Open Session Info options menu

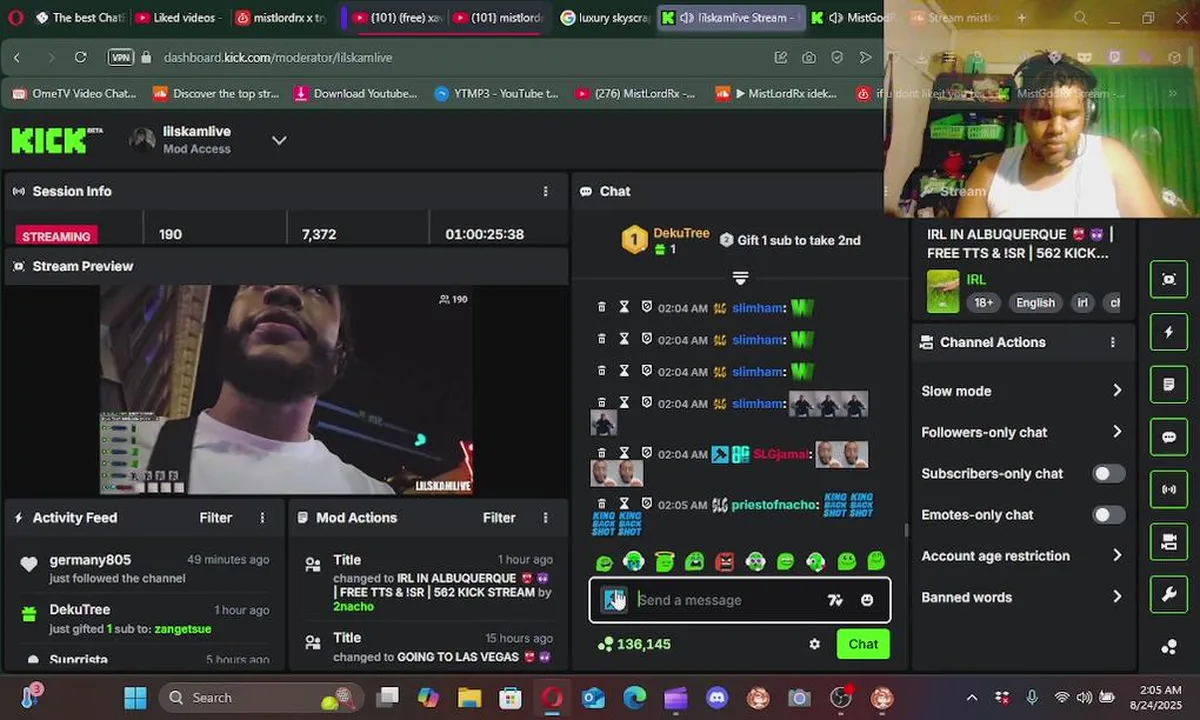point(545,191)
